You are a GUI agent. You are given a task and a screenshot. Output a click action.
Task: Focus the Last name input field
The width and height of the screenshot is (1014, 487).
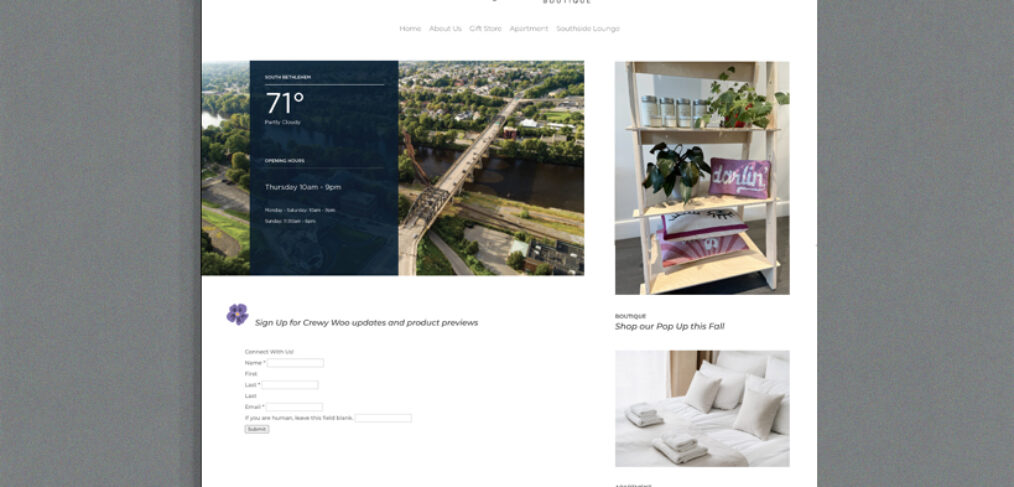[x=290, y=385]
